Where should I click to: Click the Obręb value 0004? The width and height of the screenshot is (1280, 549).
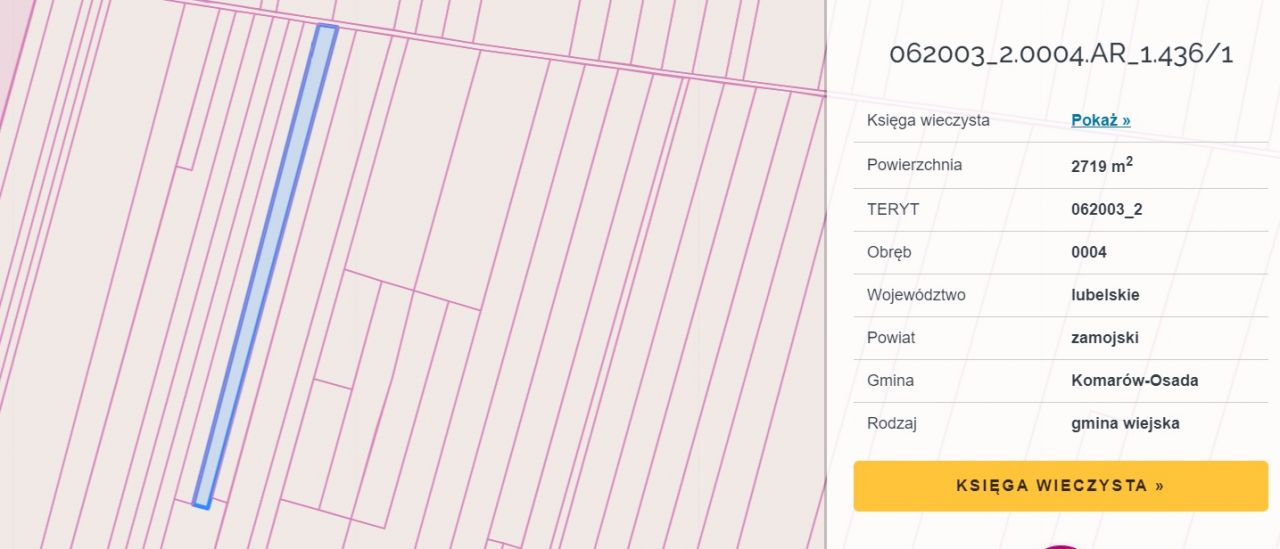(1088, 252)
